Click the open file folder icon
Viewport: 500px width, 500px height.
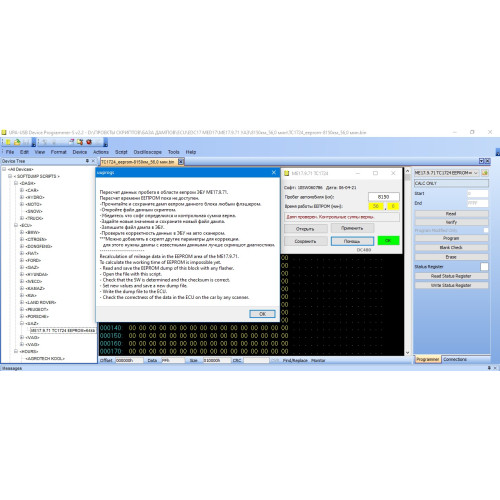pyautogui.click(x=17, y=142)
